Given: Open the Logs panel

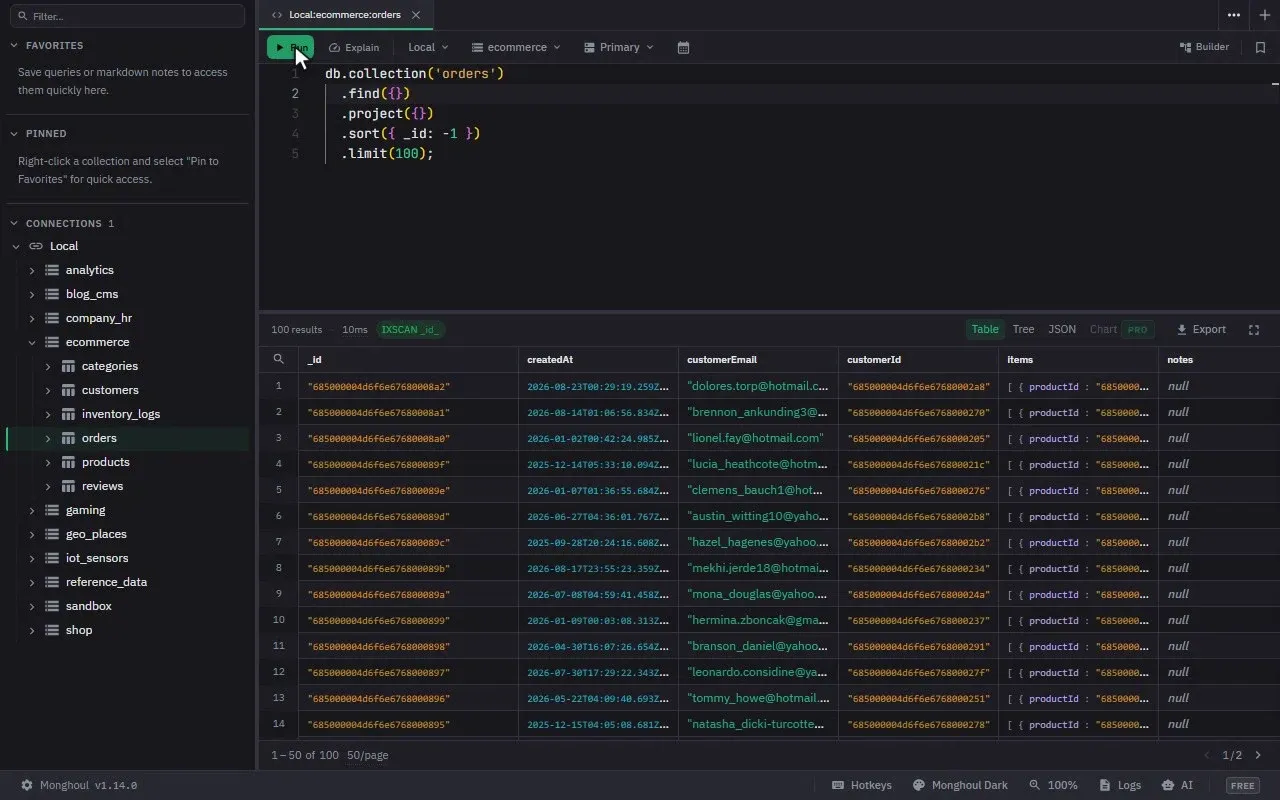Looking at the screenshot, I should [1120, 786].
